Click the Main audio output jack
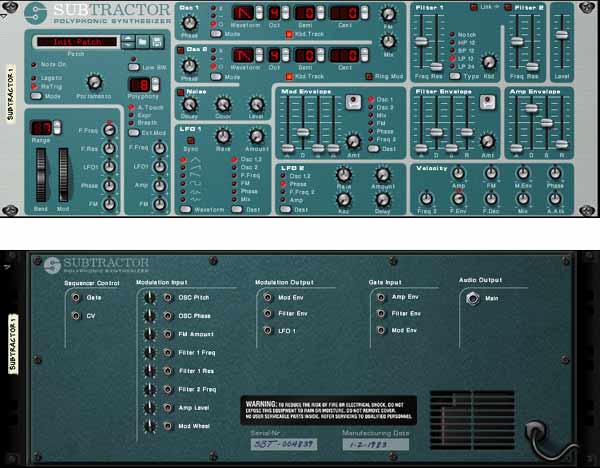The height and width of the screenshot is (468, 600). [473, 298]
